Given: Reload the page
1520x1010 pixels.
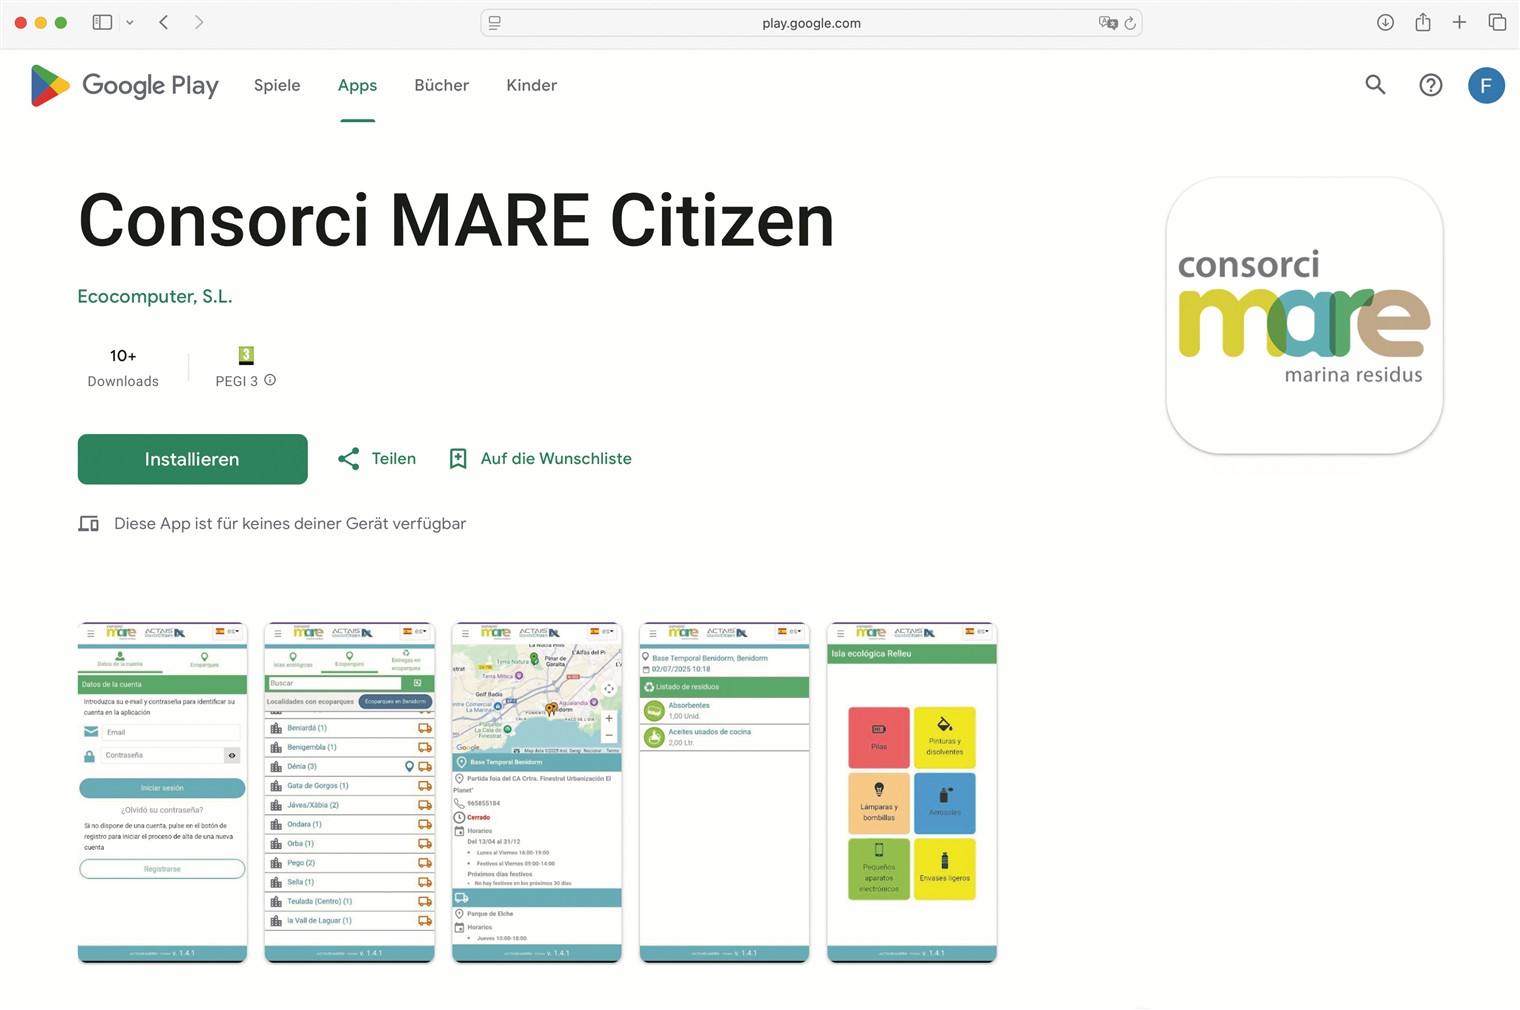Looking at the screenshot, I should pyautogui.click(x=1130, y=23).
